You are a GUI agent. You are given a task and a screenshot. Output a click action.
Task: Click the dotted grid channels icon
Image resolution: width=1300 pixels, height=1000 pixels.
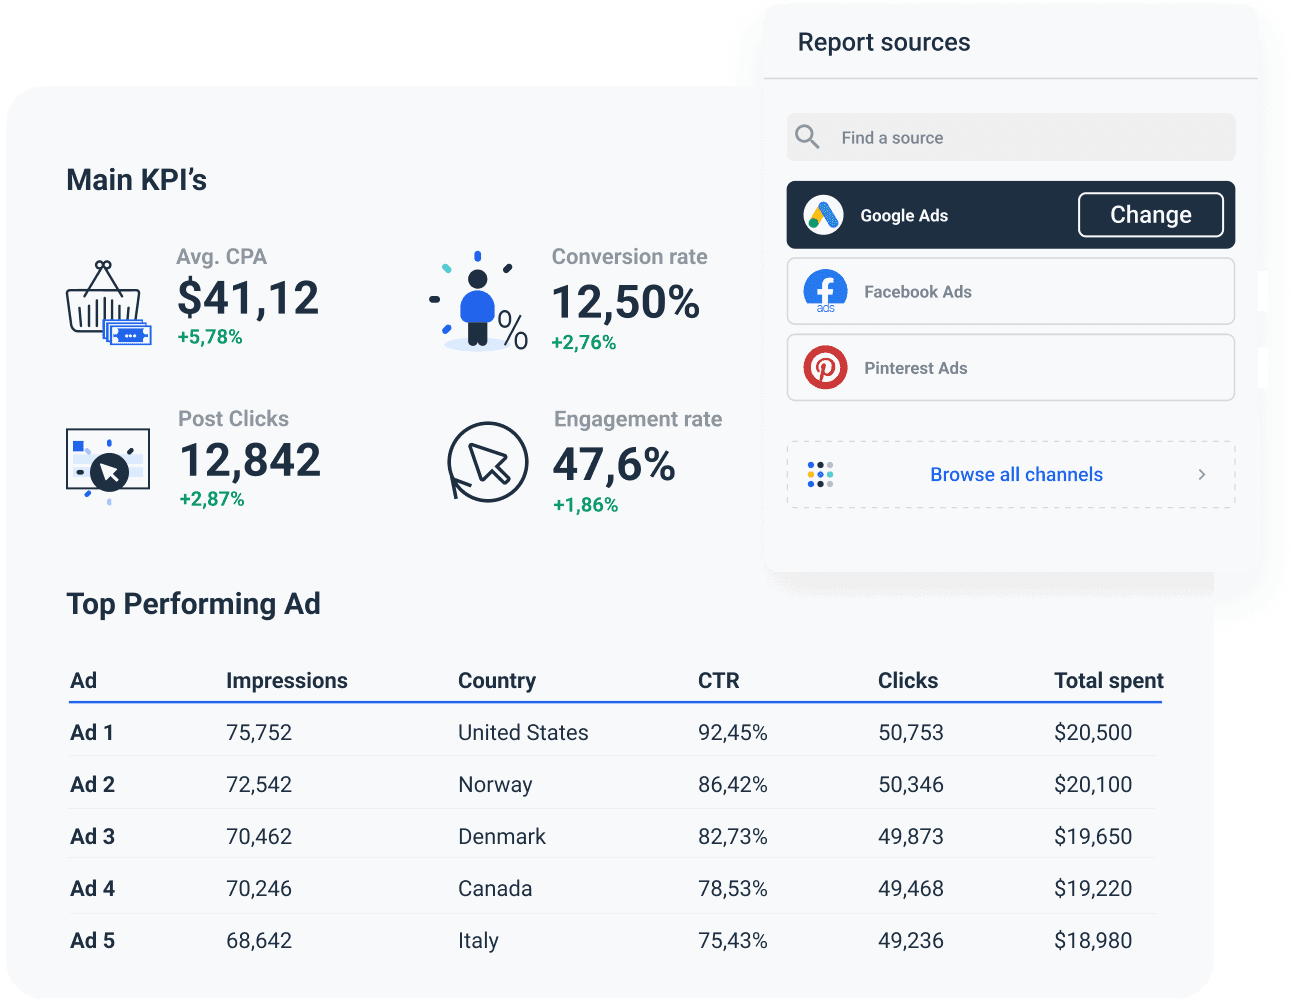[x=819, y=474]
